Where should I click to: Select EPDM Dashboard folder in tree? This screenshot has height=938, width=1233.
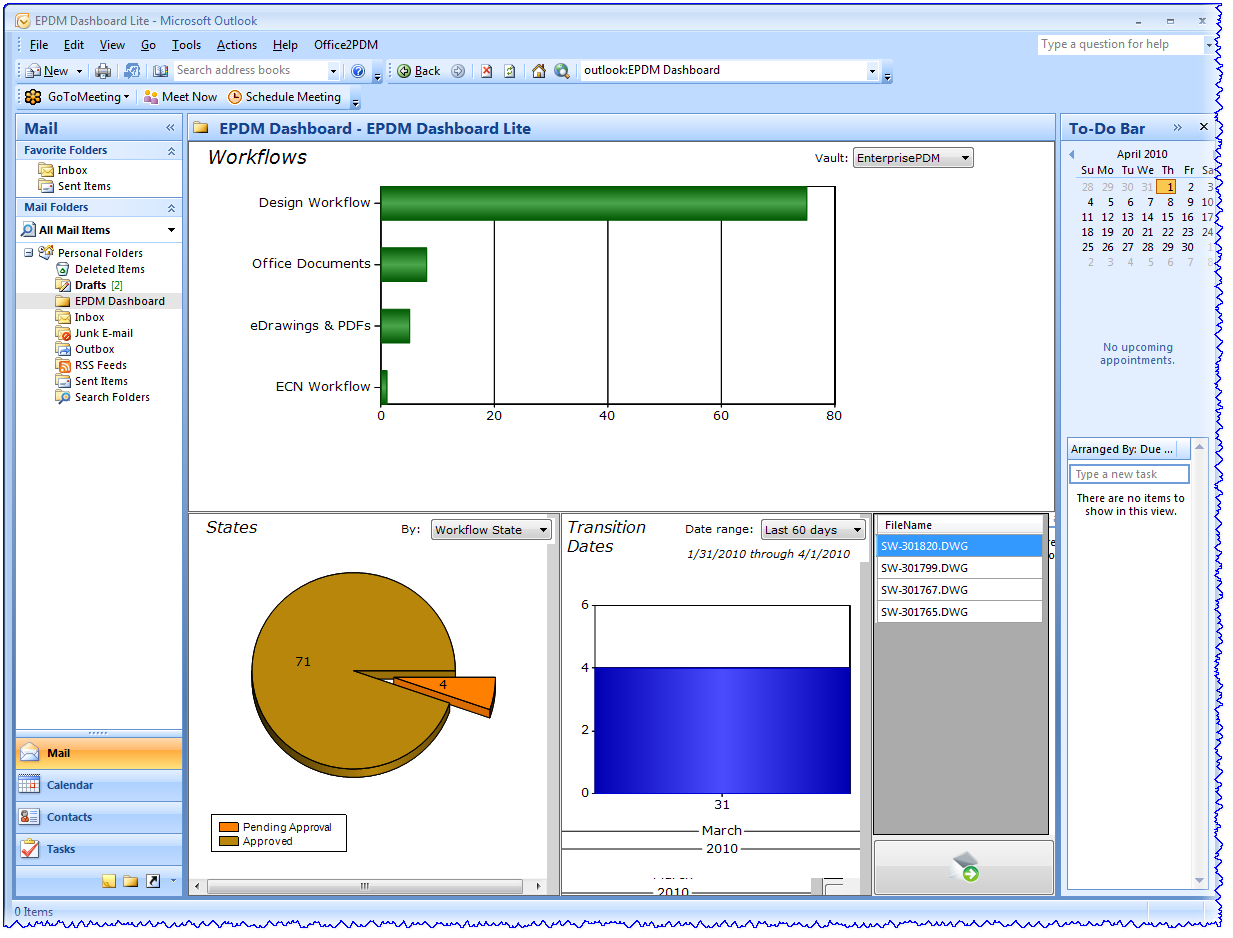(120, 301)
